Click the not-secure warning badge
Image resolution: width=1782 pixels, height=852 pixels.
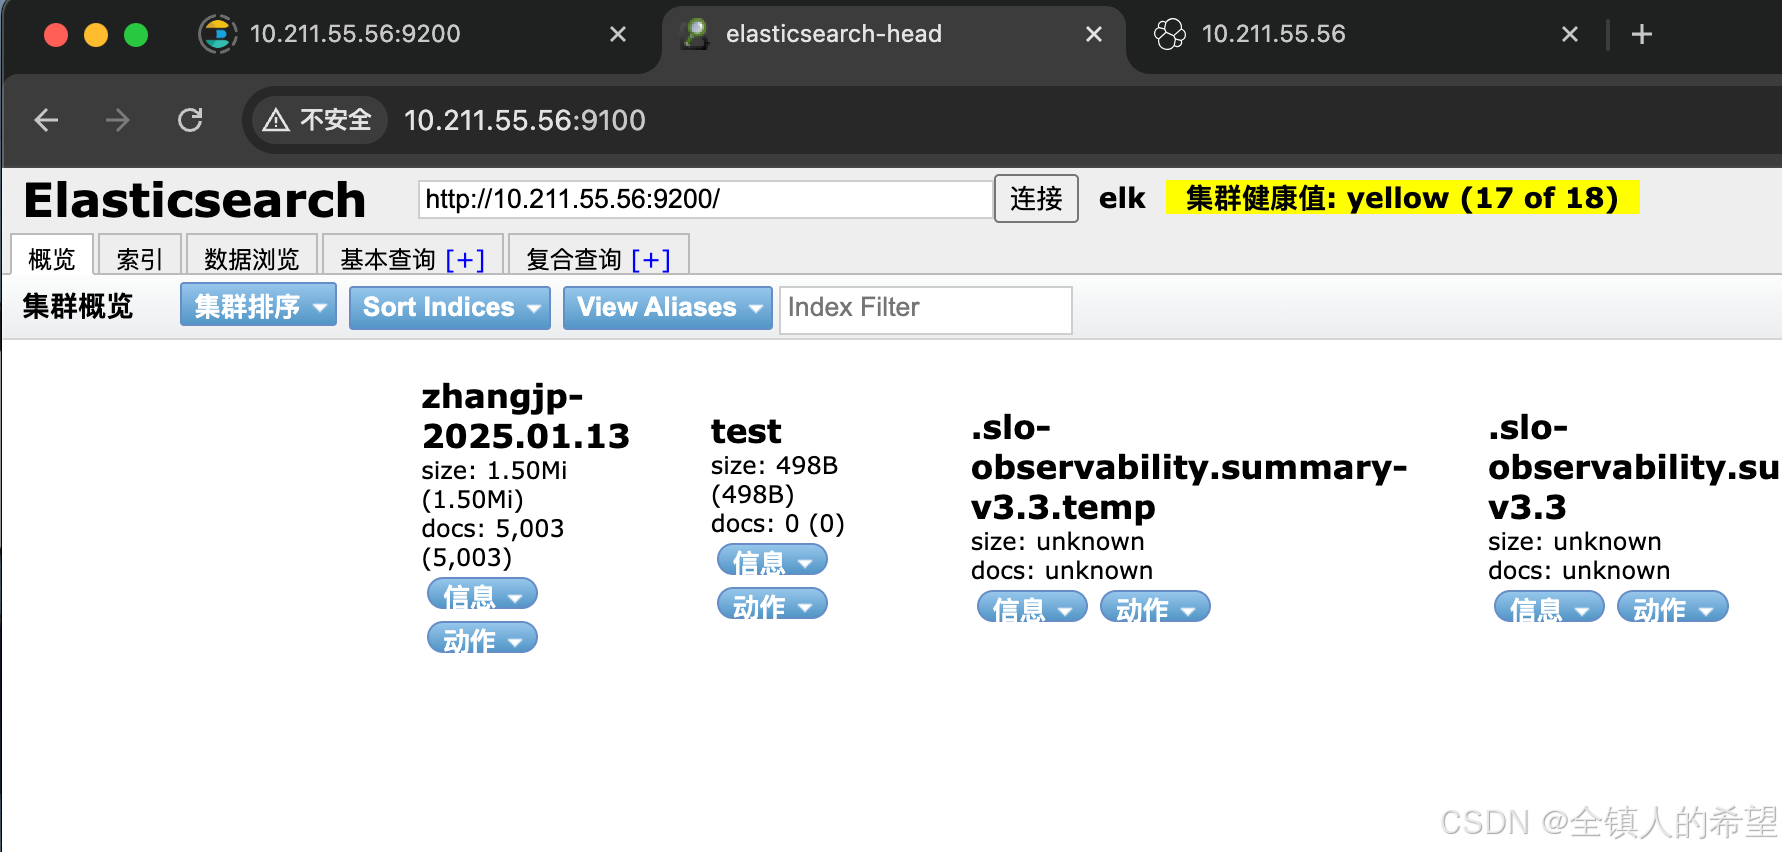pos(318,120)
